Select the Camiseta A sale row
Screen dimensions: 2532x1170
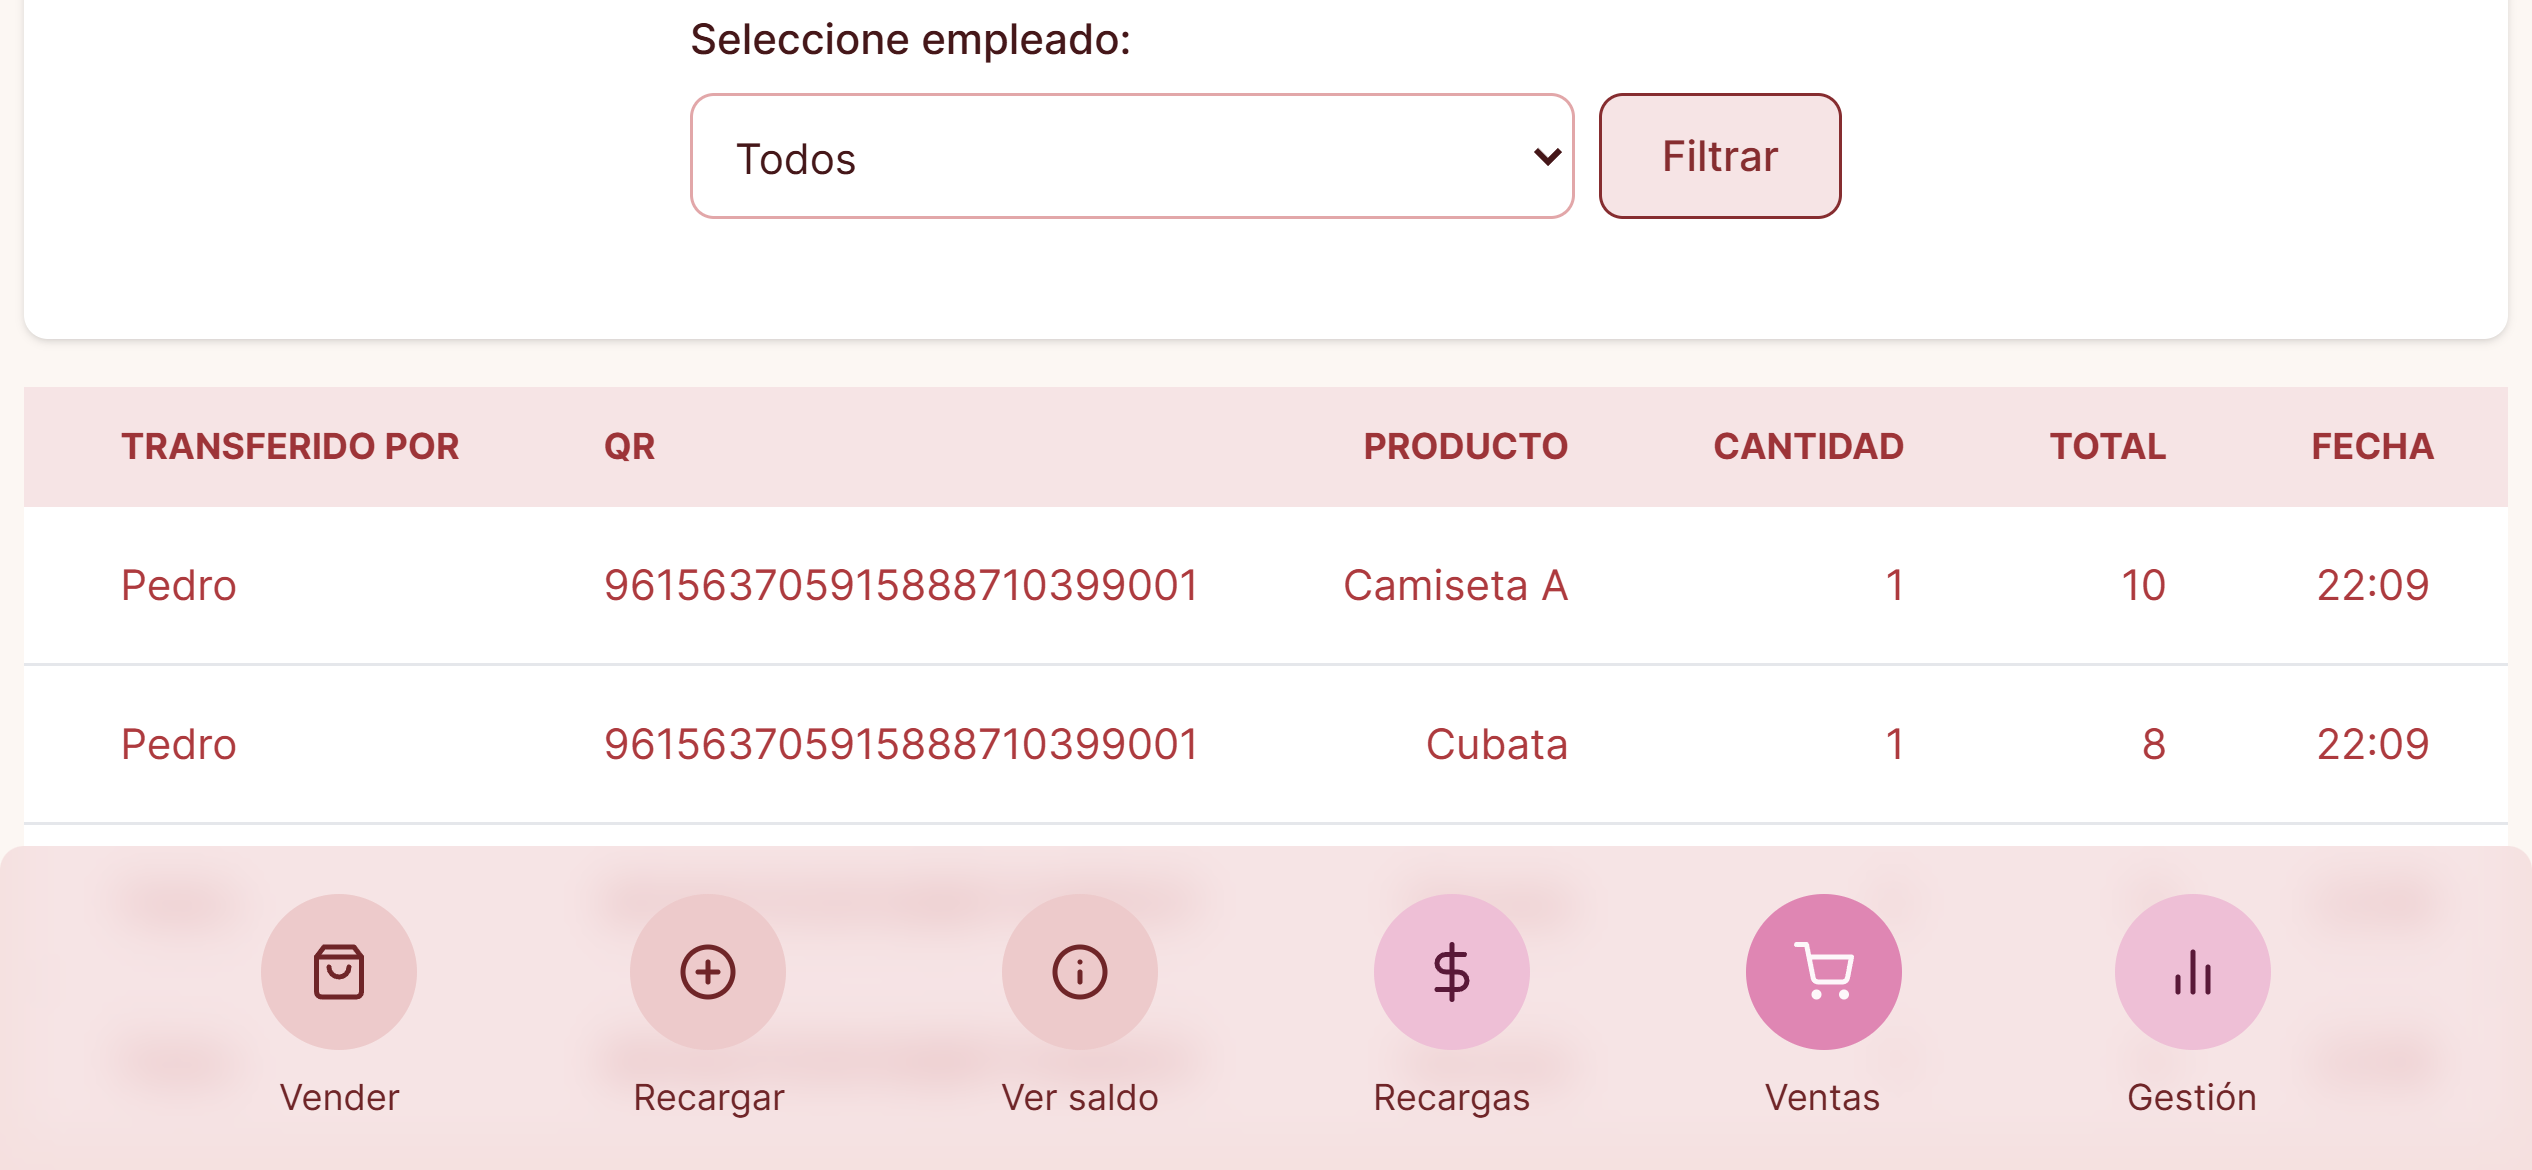point(1266,585)
